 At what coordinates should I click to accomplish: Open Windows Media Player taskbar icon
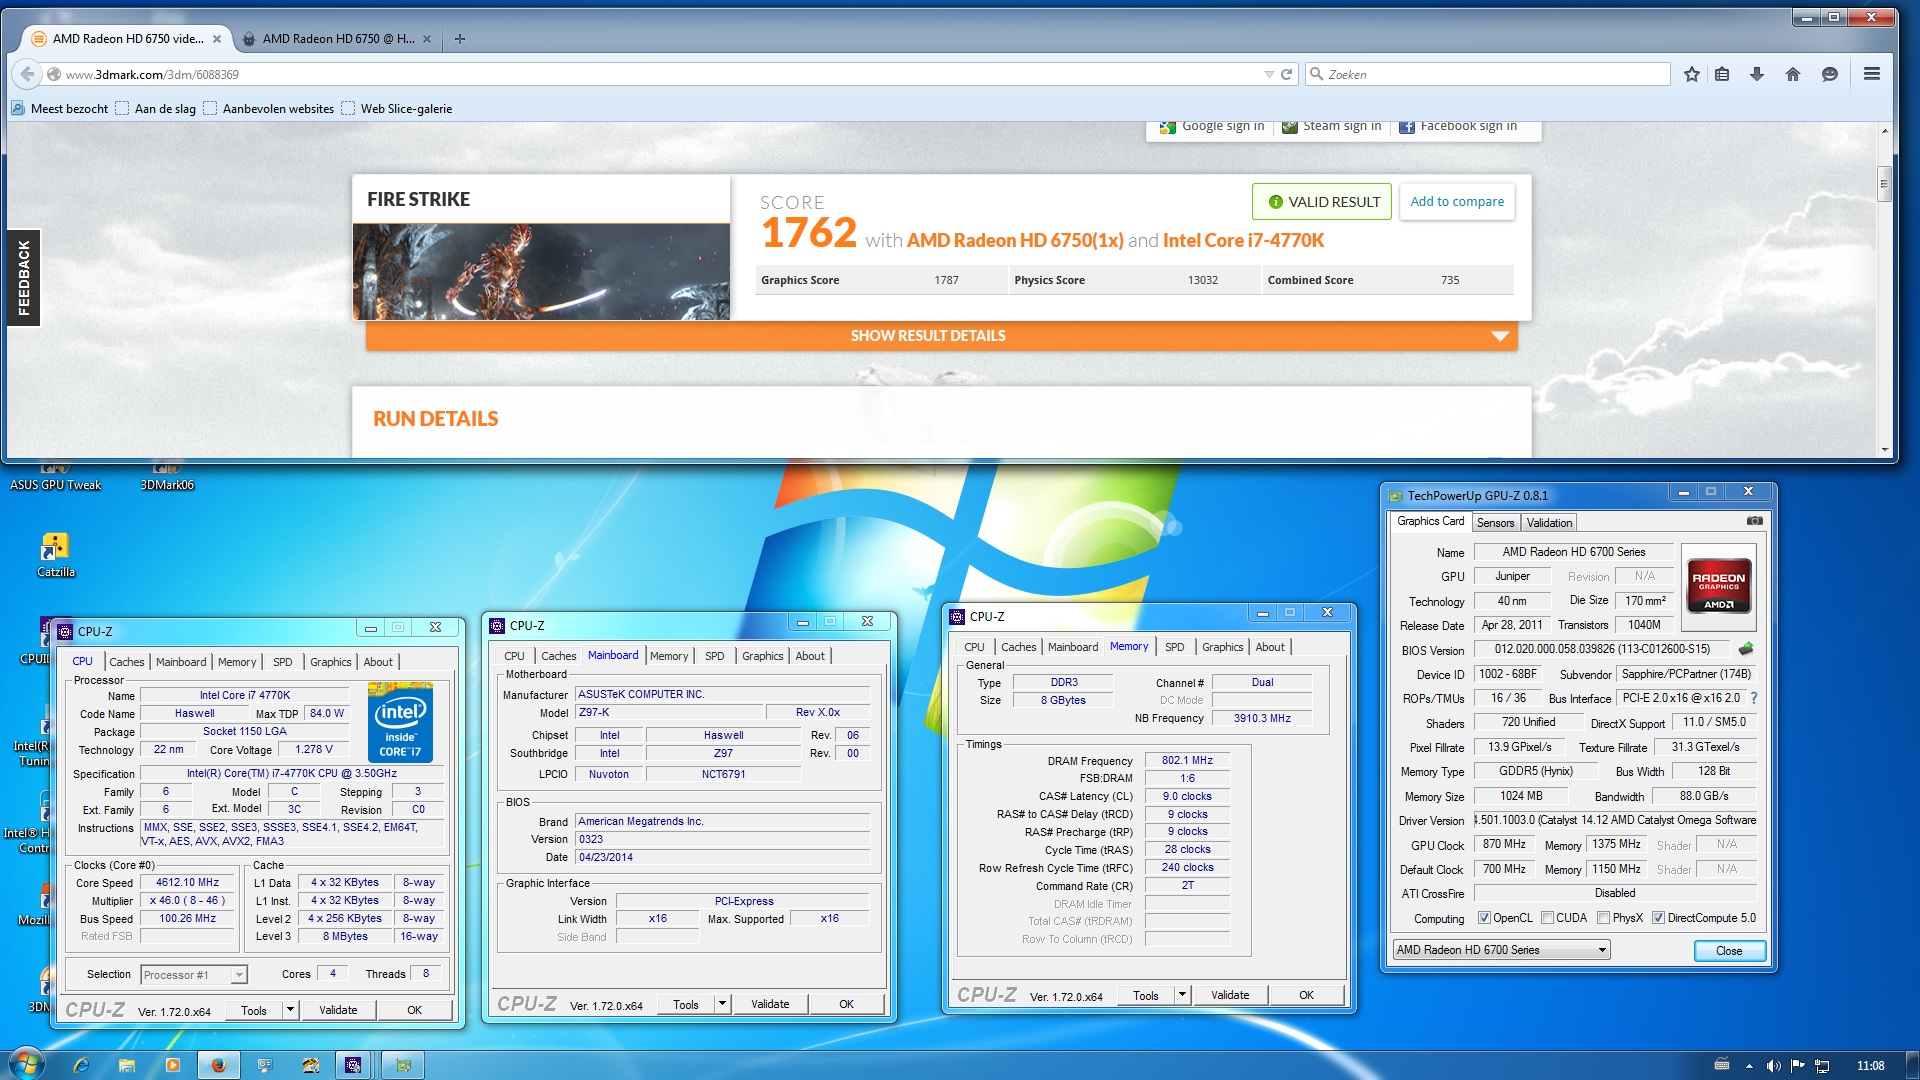coord(173,1065)
